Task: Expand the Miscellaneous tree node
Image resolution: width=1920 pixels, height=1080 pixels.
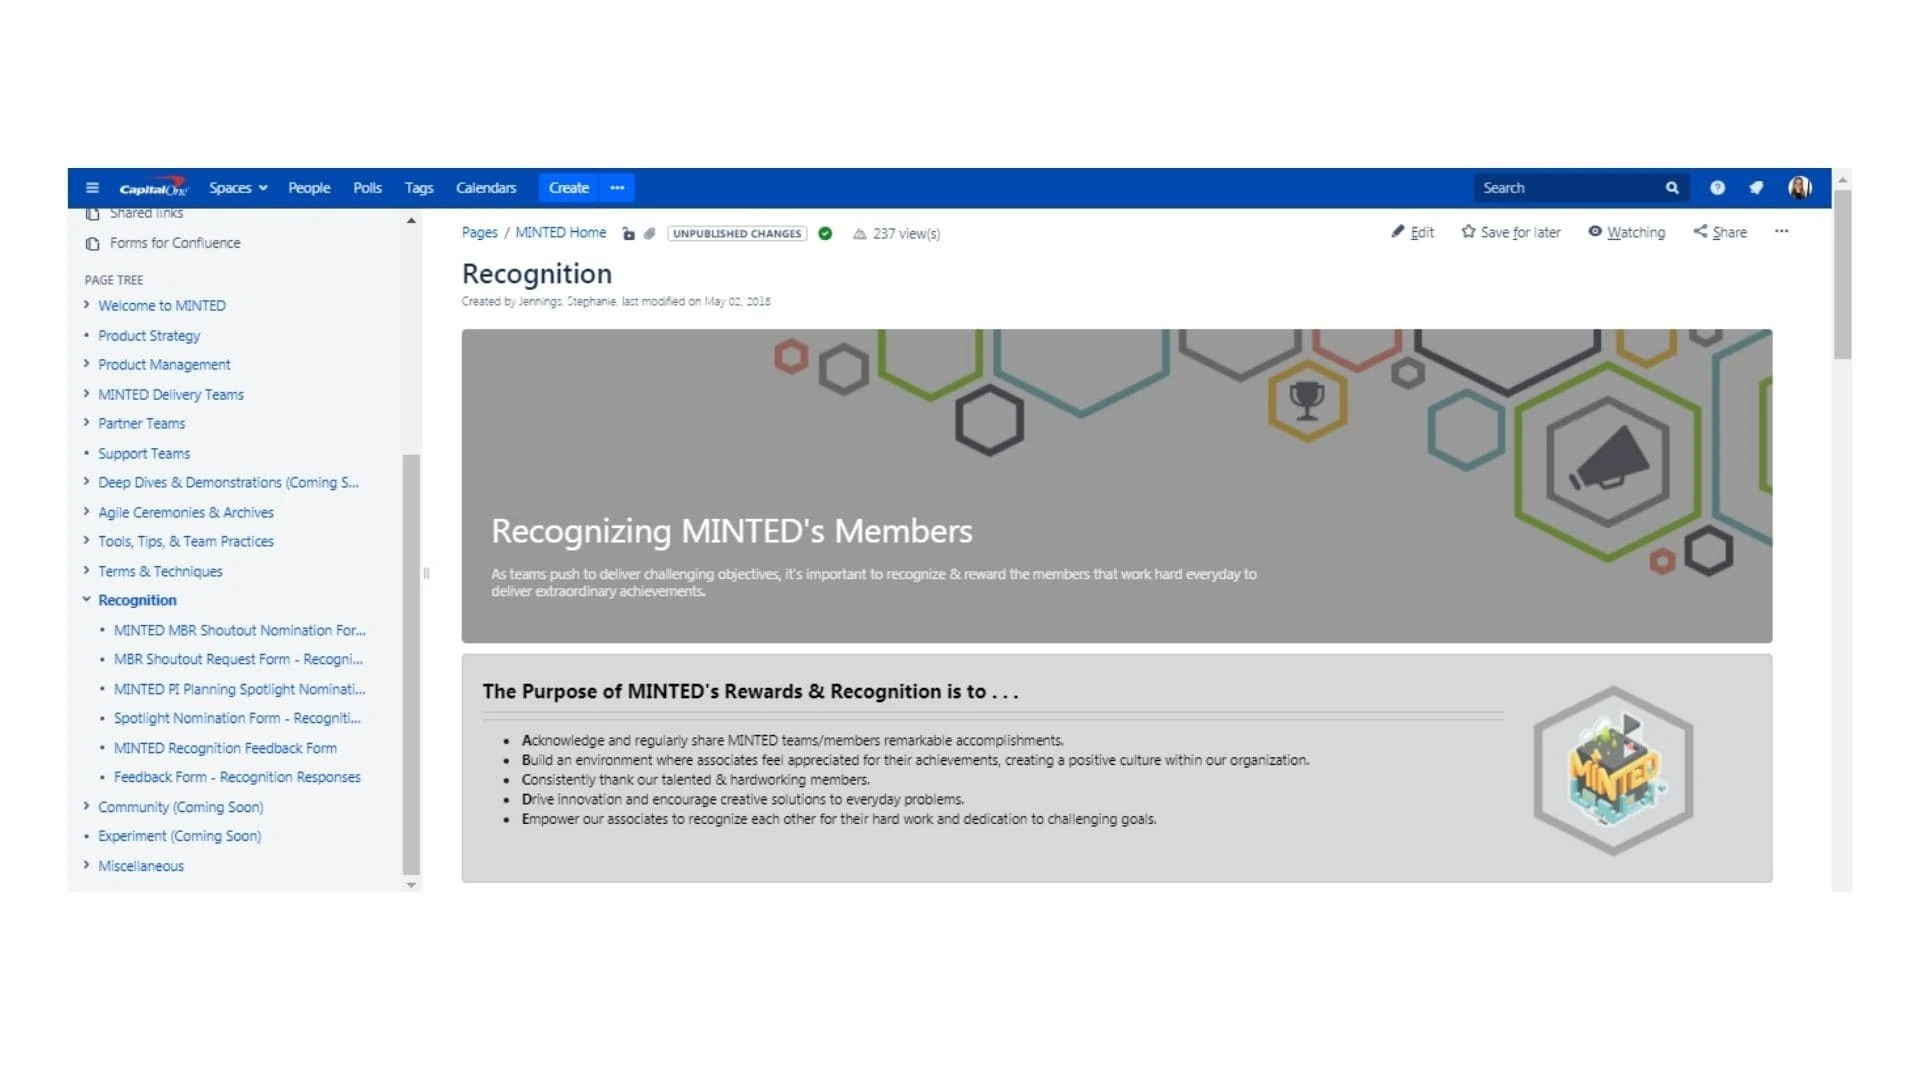Action: [86, 865]
